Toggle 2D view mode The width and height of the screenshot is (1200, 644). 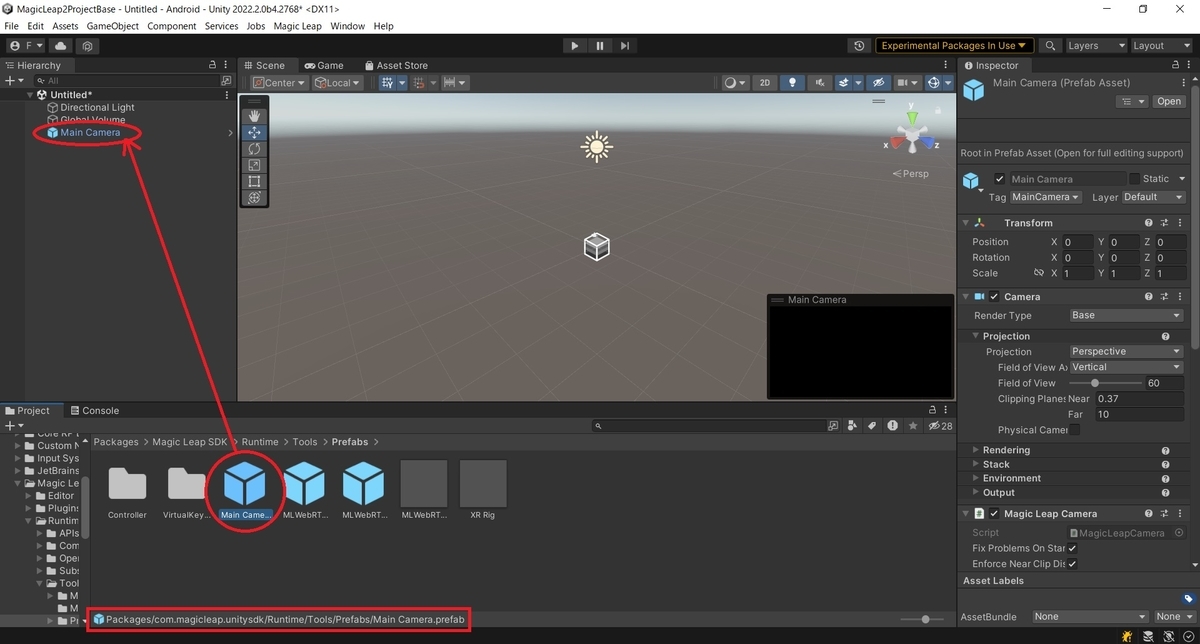(x=764, y=83)
